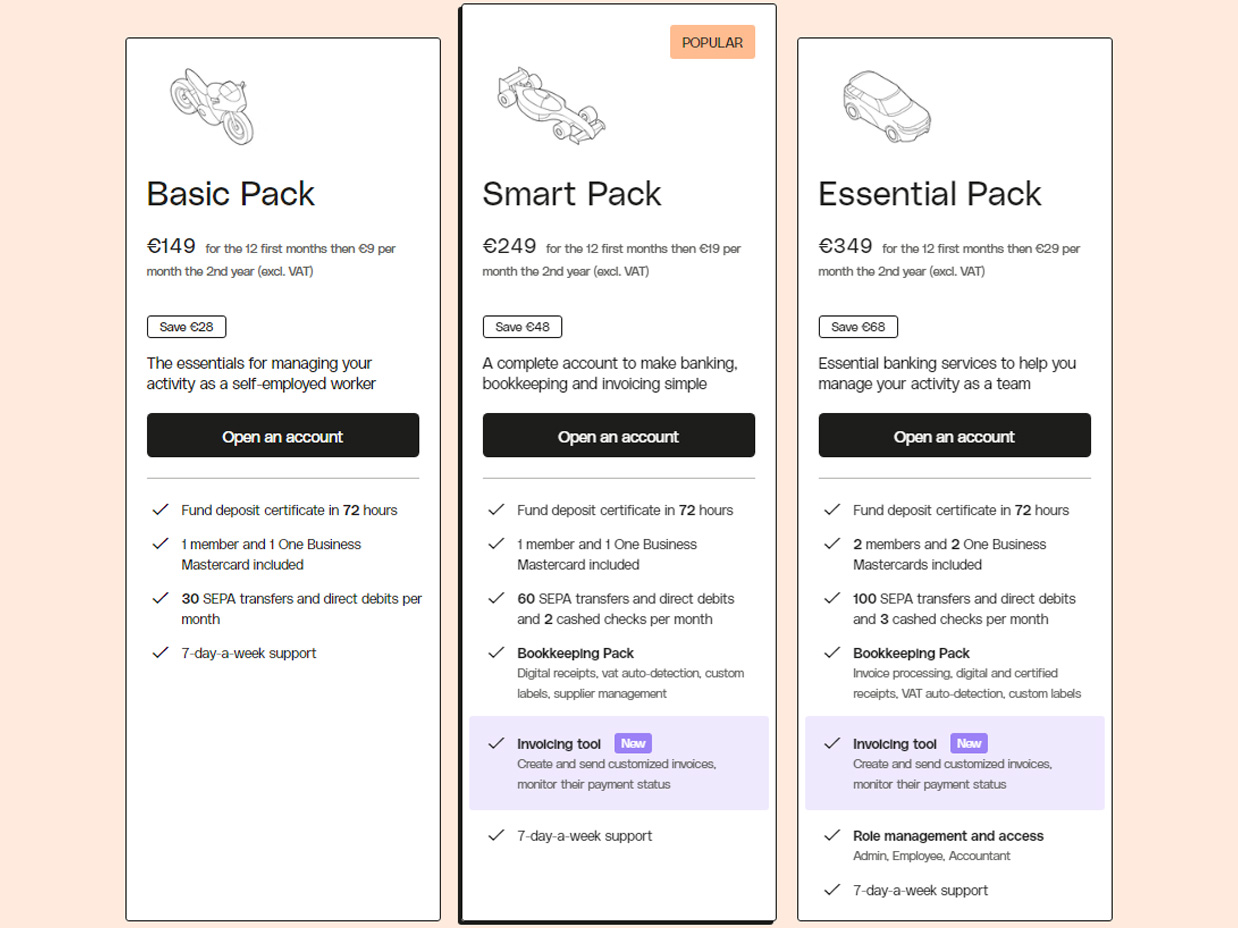Click checkmark next to Smart Pack Bookkeeping Pack

point(495,652)
